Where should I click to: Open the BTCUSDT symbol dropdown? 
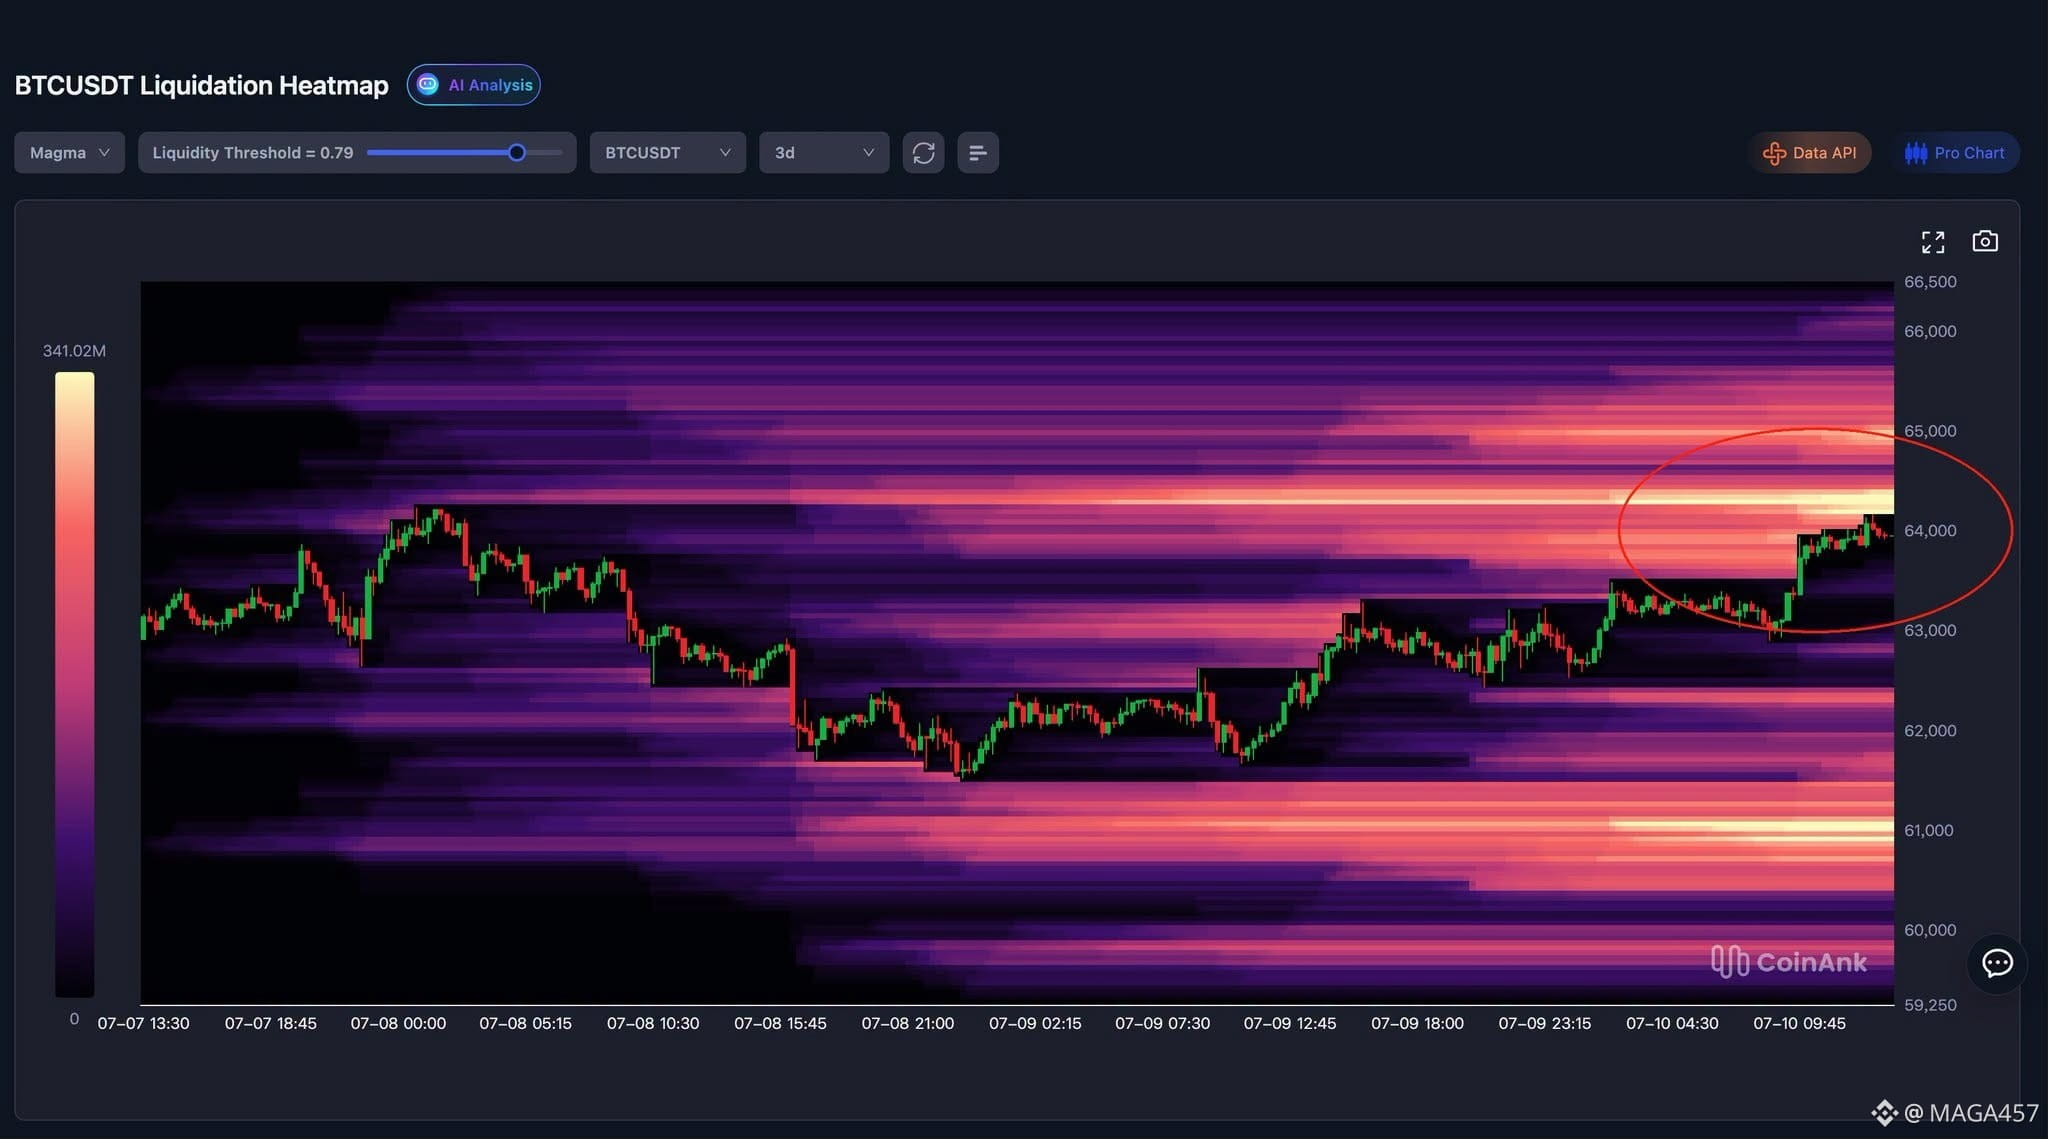point(667,153)
